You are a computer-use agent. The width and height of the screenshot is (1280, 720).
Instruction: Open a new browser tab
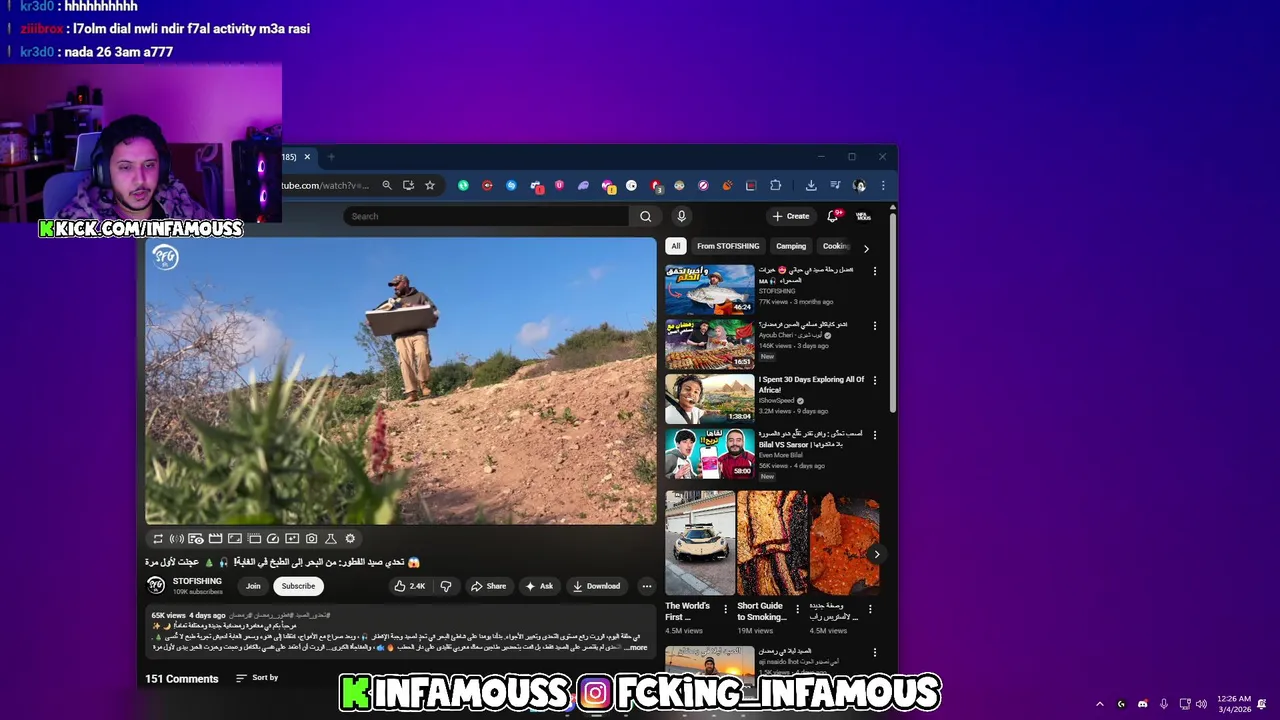point(332,157)
